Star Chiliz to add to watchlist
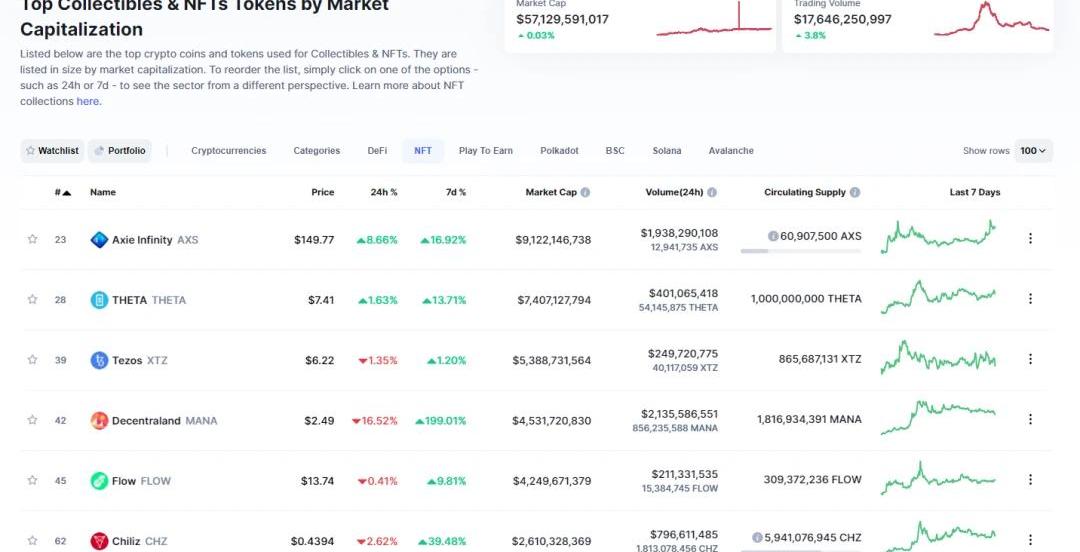1080x552 pixels. (32, 540)
